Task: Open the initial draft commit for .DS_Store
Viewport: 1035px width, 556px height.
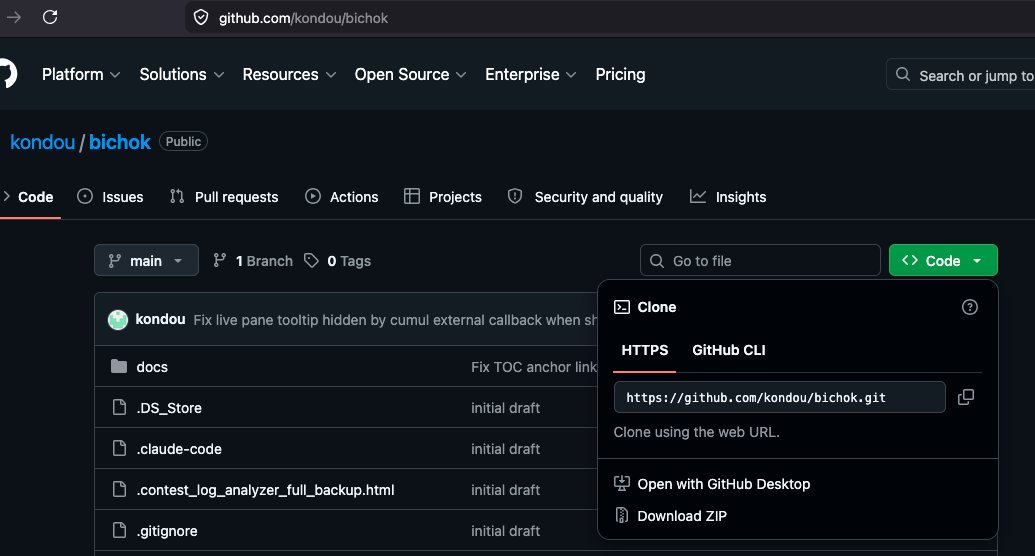Action: pyautogui.click(x=506, y=408)
